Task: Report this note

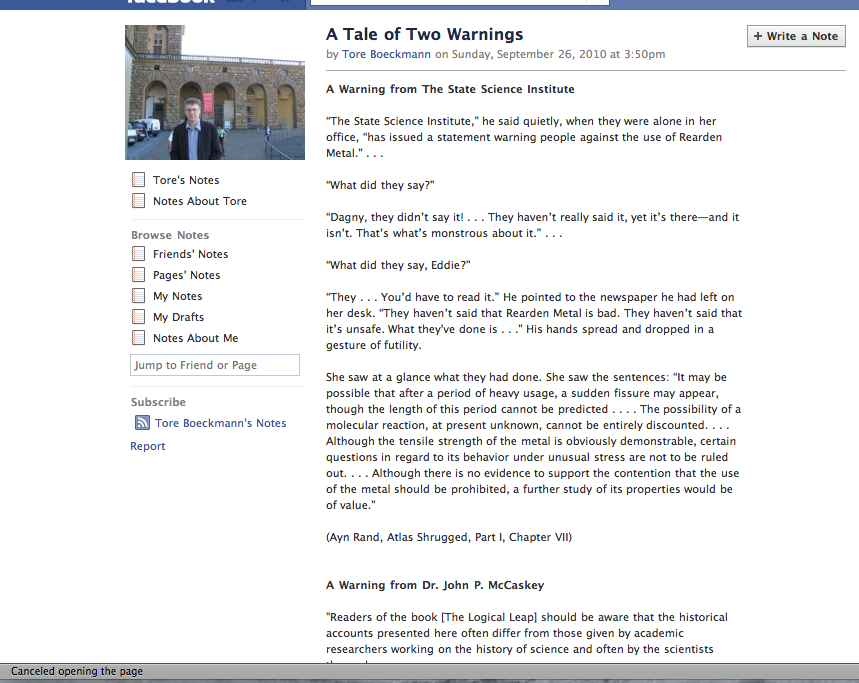Action: pos(147,446)
